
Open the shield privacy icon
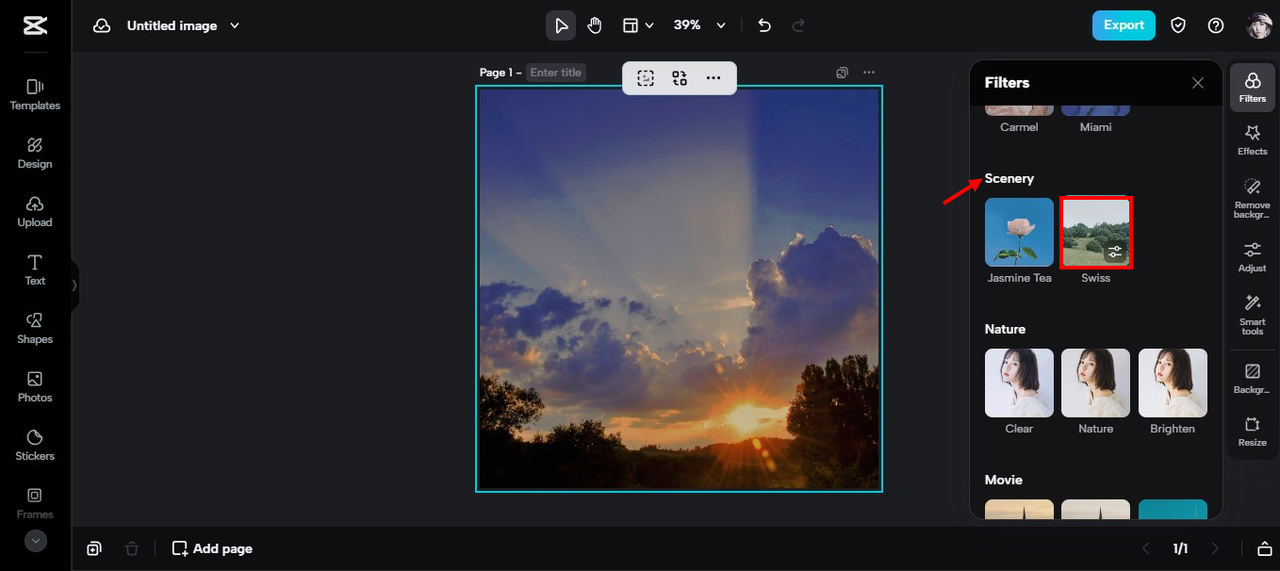click(x=1178, y=26)
